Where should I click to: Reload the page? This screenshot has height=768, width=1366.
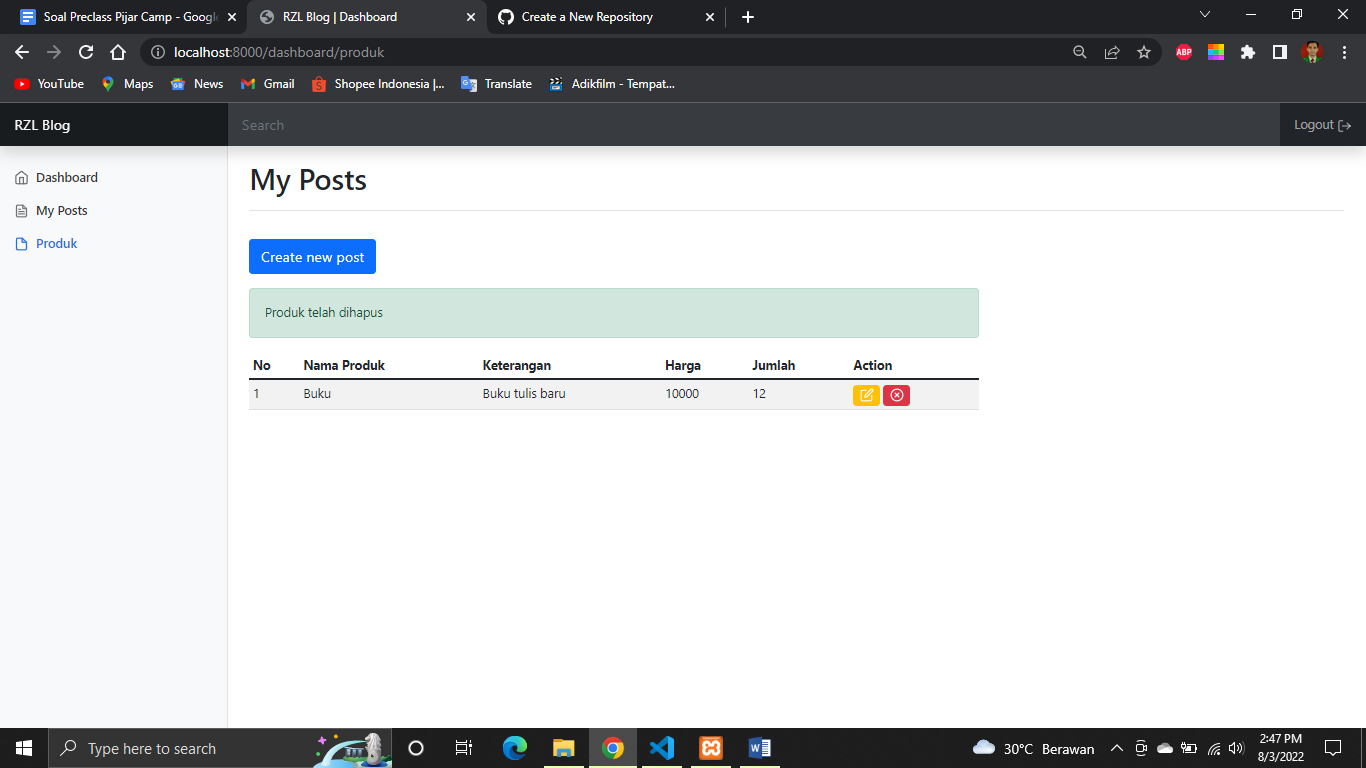(85, 52)
